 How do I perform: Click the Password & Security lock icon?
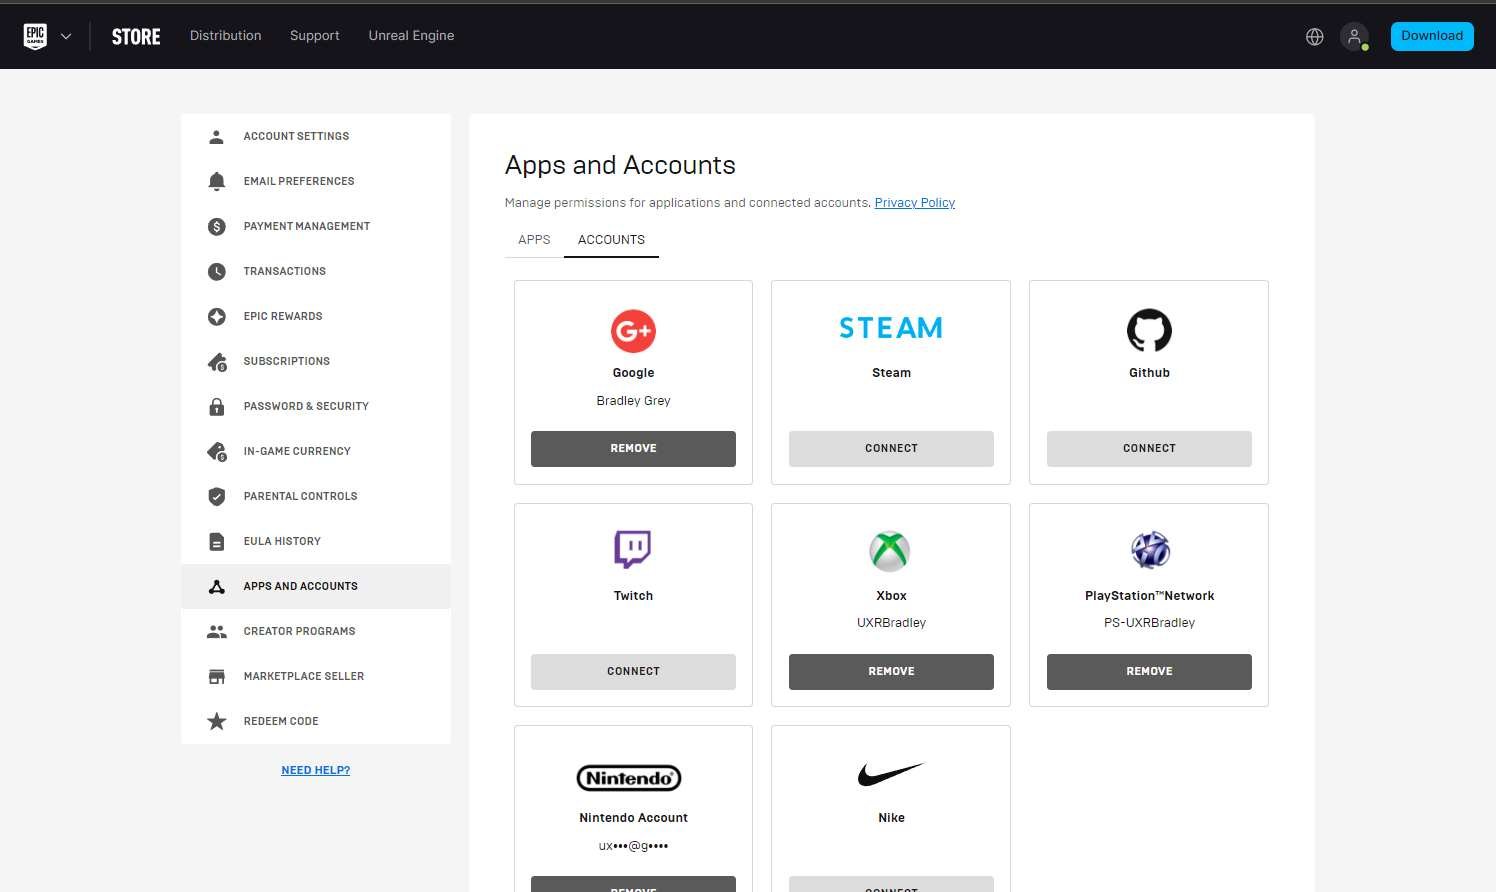pos(216,406)
